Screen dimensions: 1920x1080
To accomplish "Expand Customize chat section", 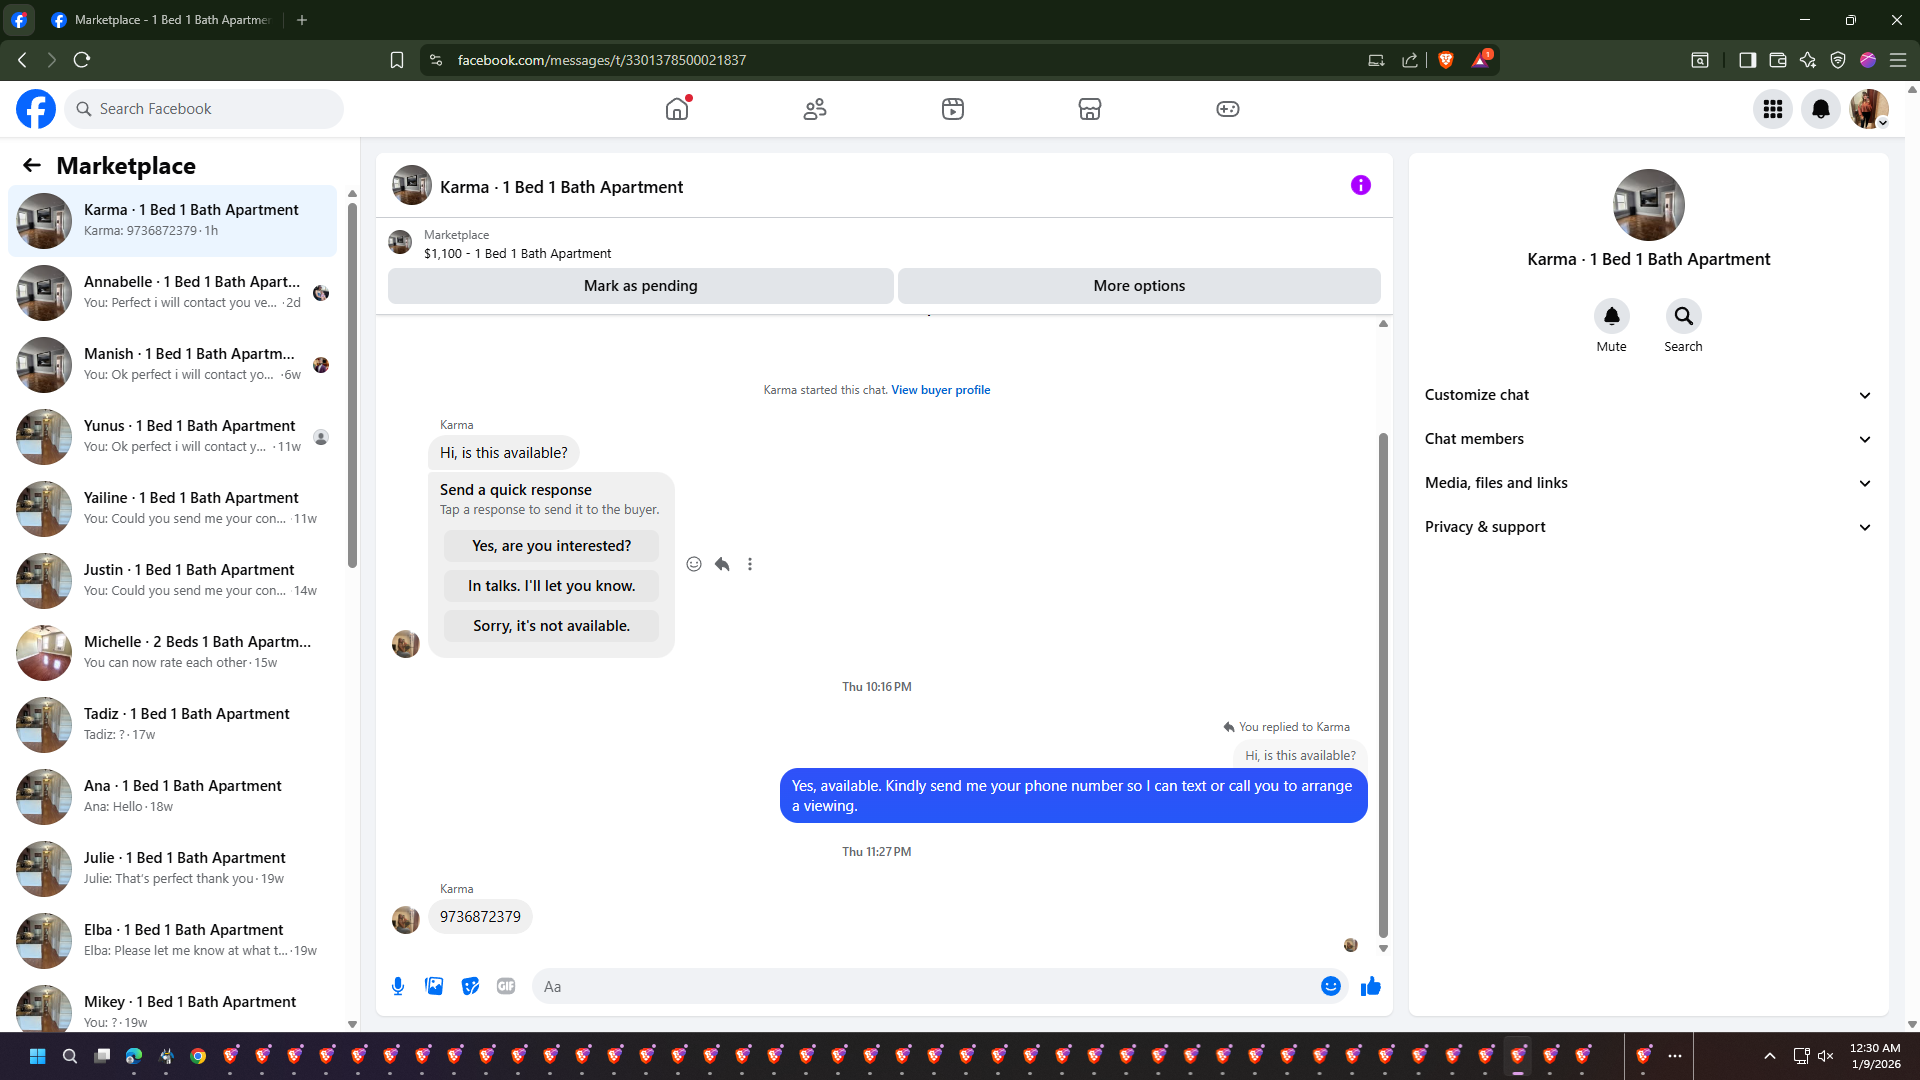I will [x=1648, y=395].
